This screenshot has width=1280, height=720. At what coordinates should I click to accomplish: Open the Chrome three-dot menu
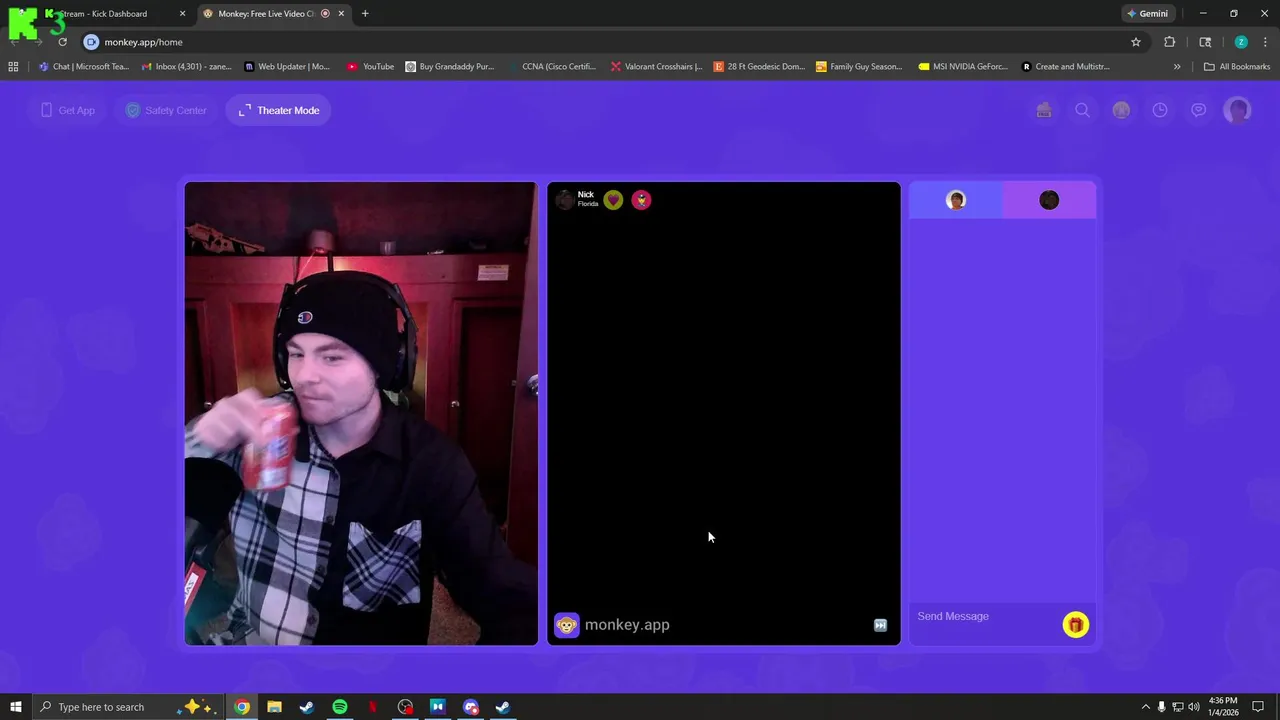pos(1265,42)
